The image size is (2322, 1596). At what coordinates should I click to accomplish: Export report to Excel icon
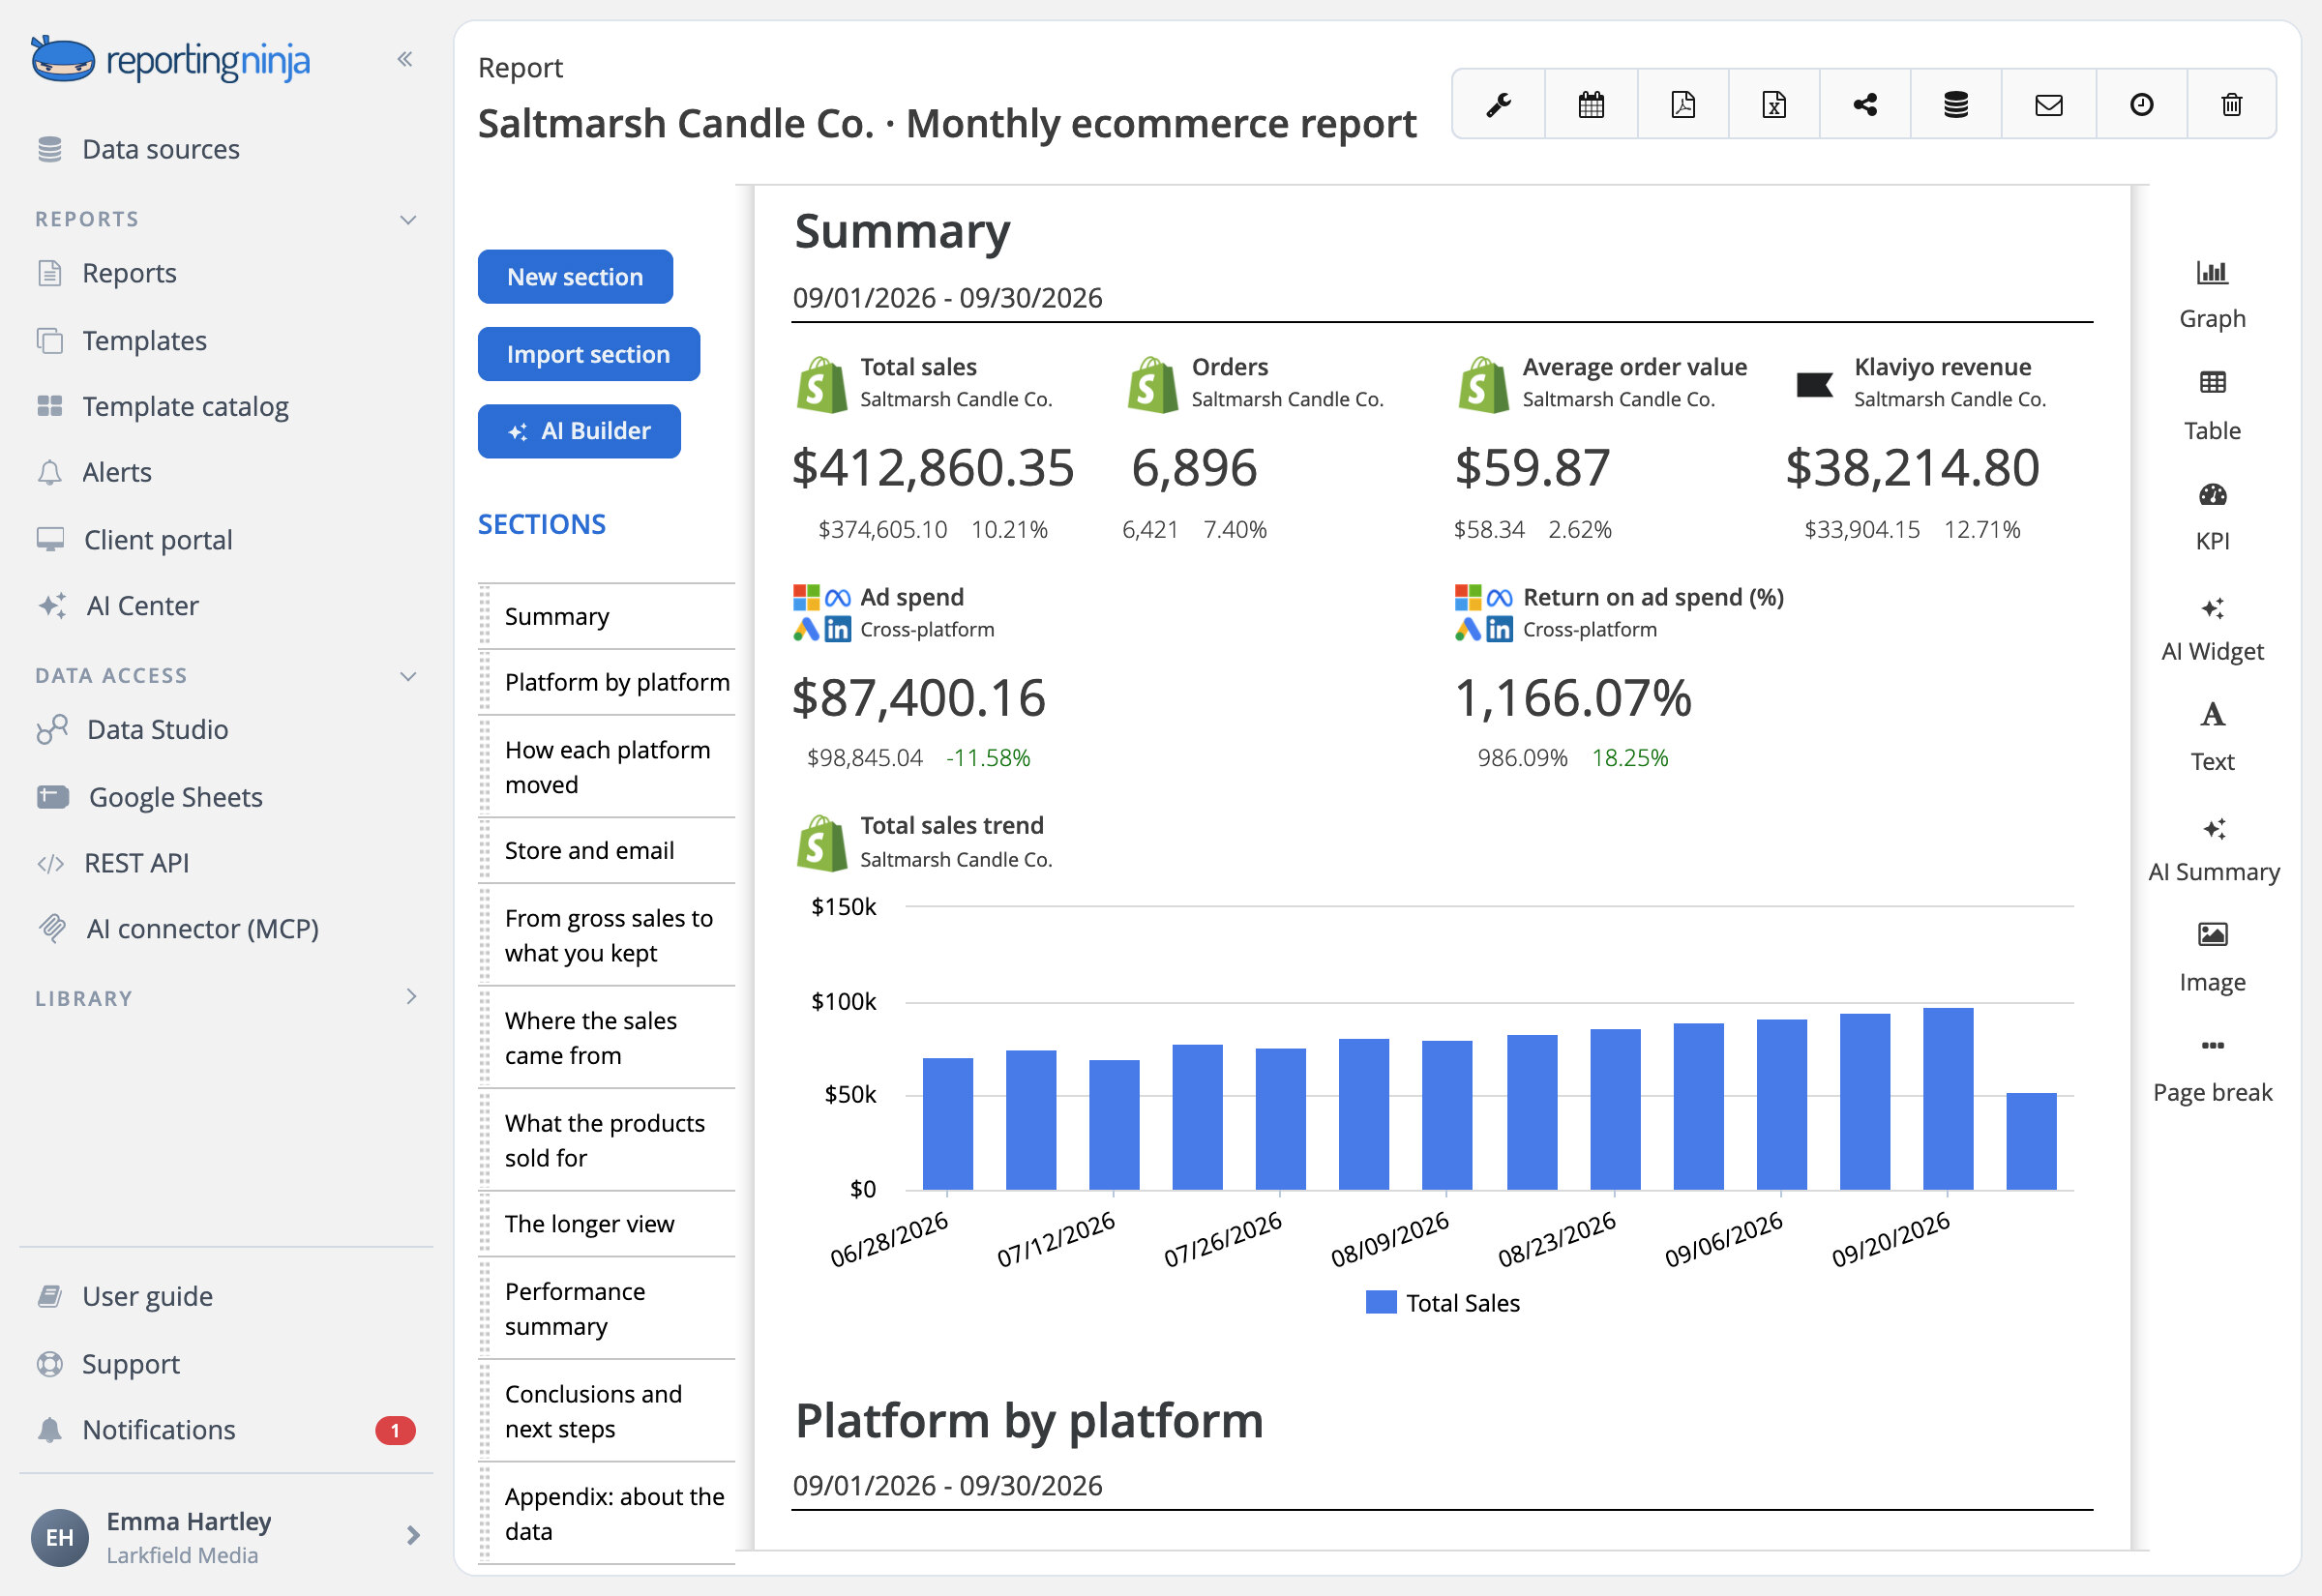pos(1773,104)
